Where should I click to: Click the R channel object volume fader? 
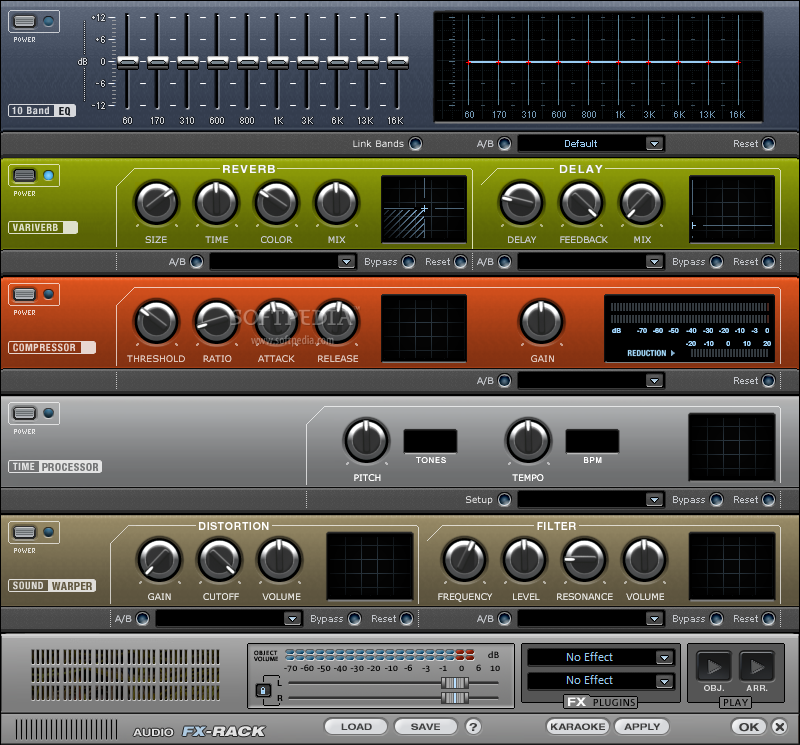point(454,698)
